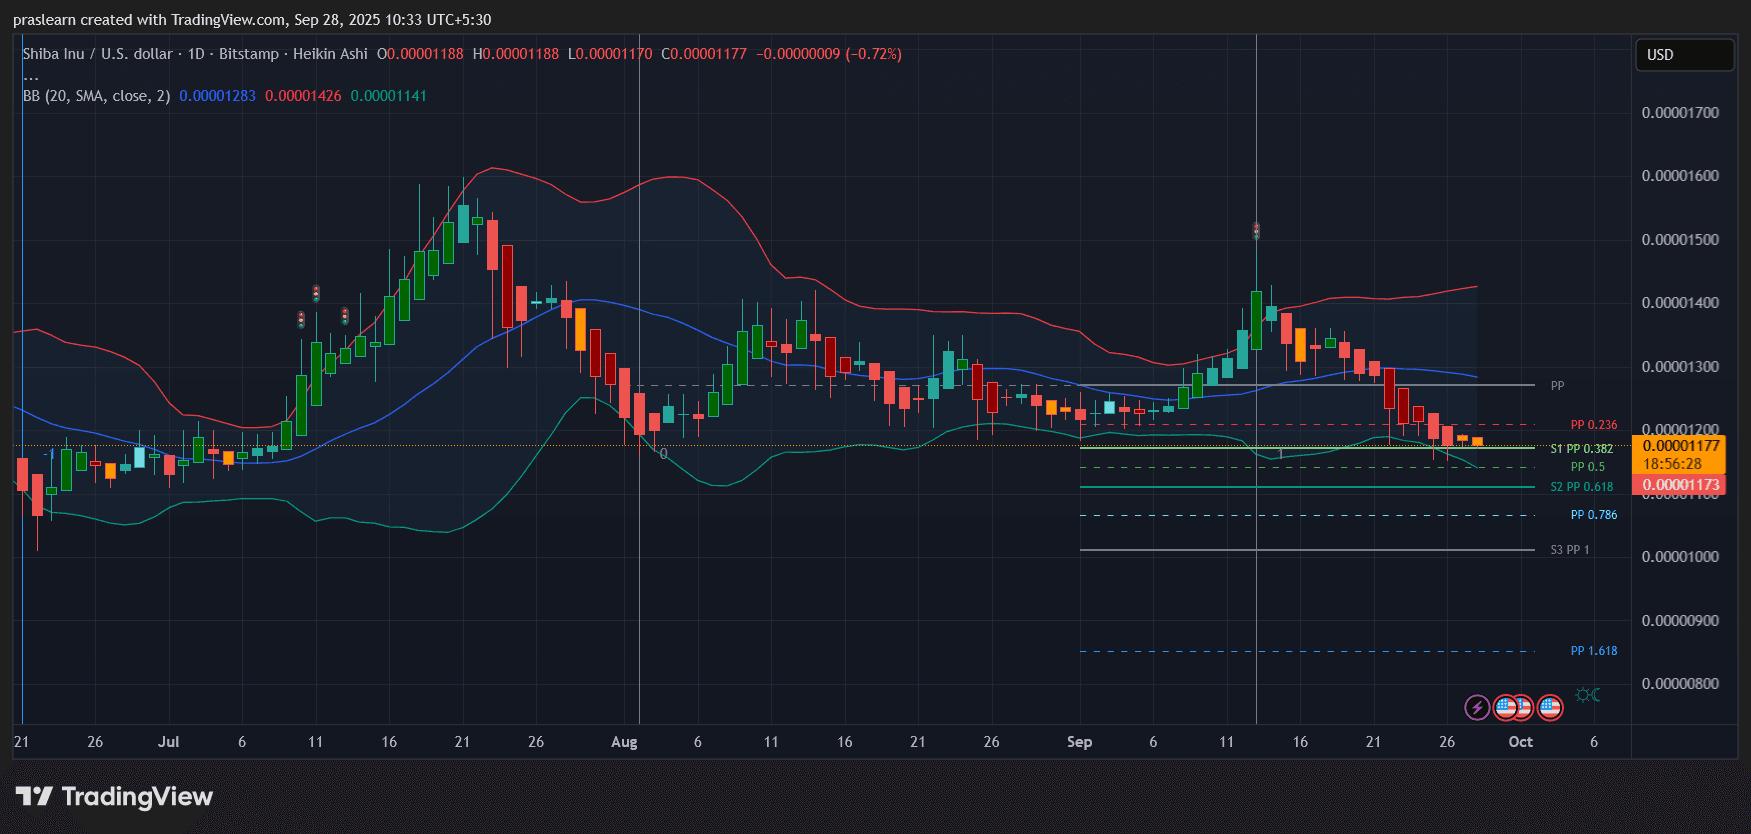Open the USD currency selector

(1684, 55)
